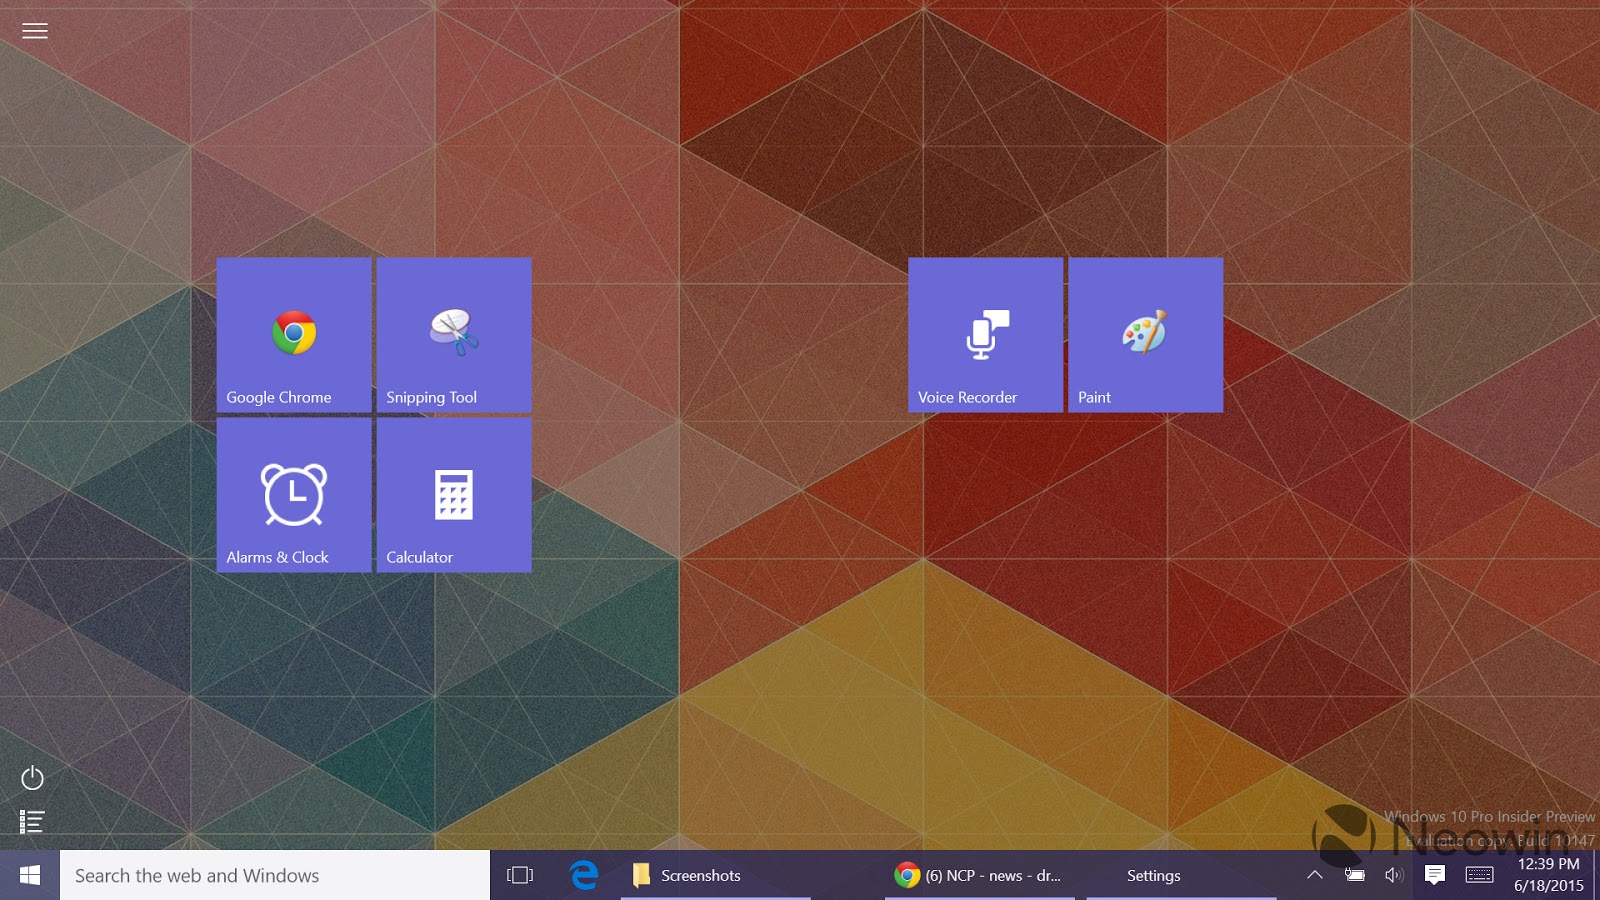Click the Power button icon
The height and width of the screenshot is (900, 1600).
(32, 777)
